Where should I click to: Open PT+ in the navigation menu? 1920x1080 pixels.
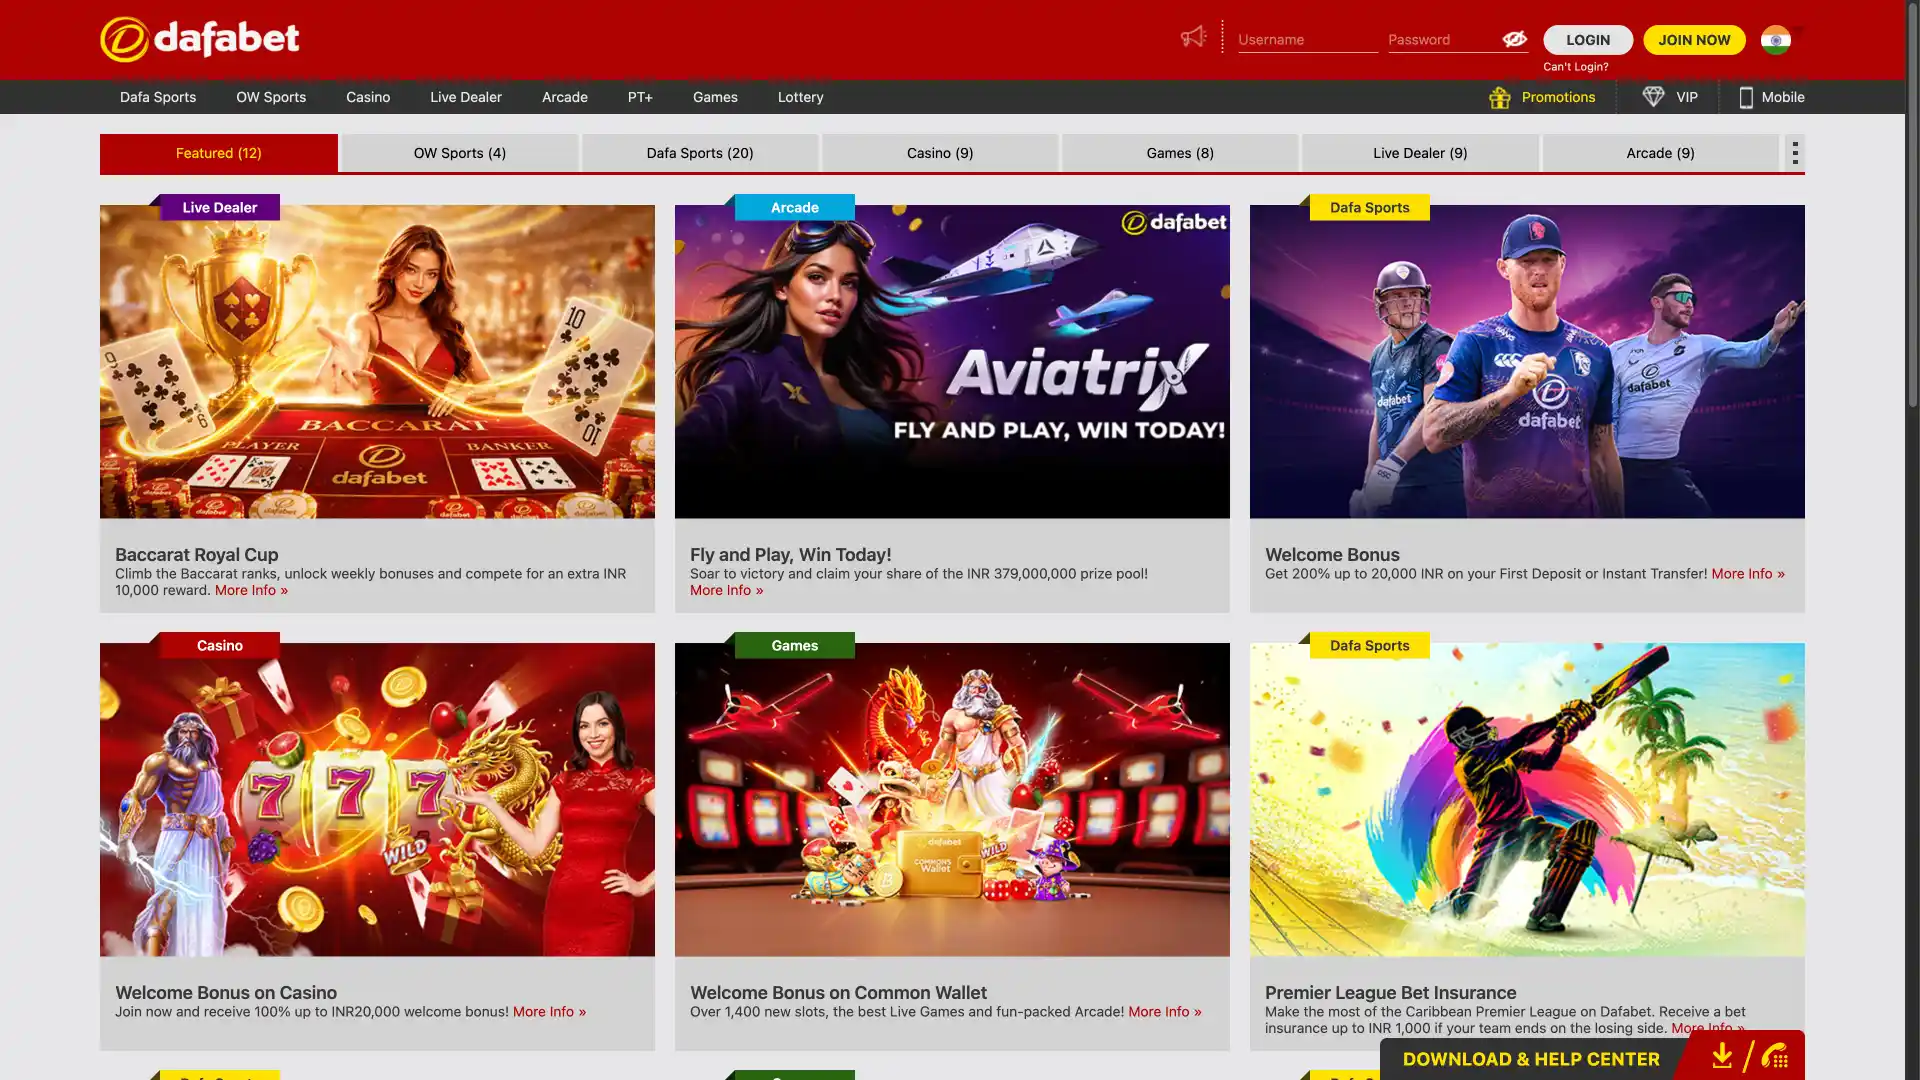(640, 97)
